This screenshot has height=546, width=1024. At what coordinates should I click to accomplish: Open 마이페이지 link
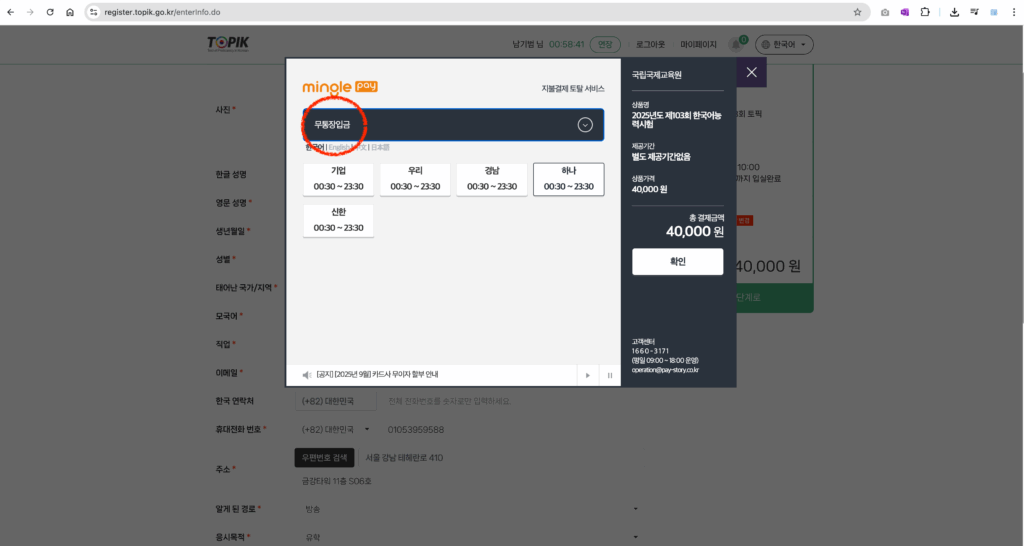point(698,44)
